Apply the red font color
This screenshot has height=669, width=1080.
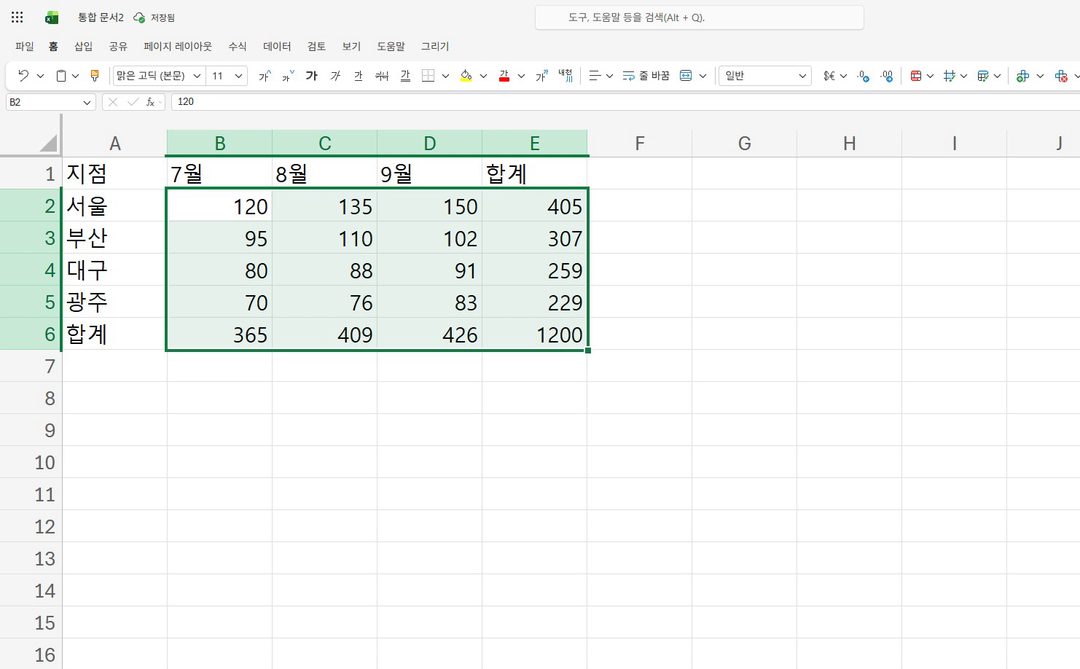coord(504,76)
